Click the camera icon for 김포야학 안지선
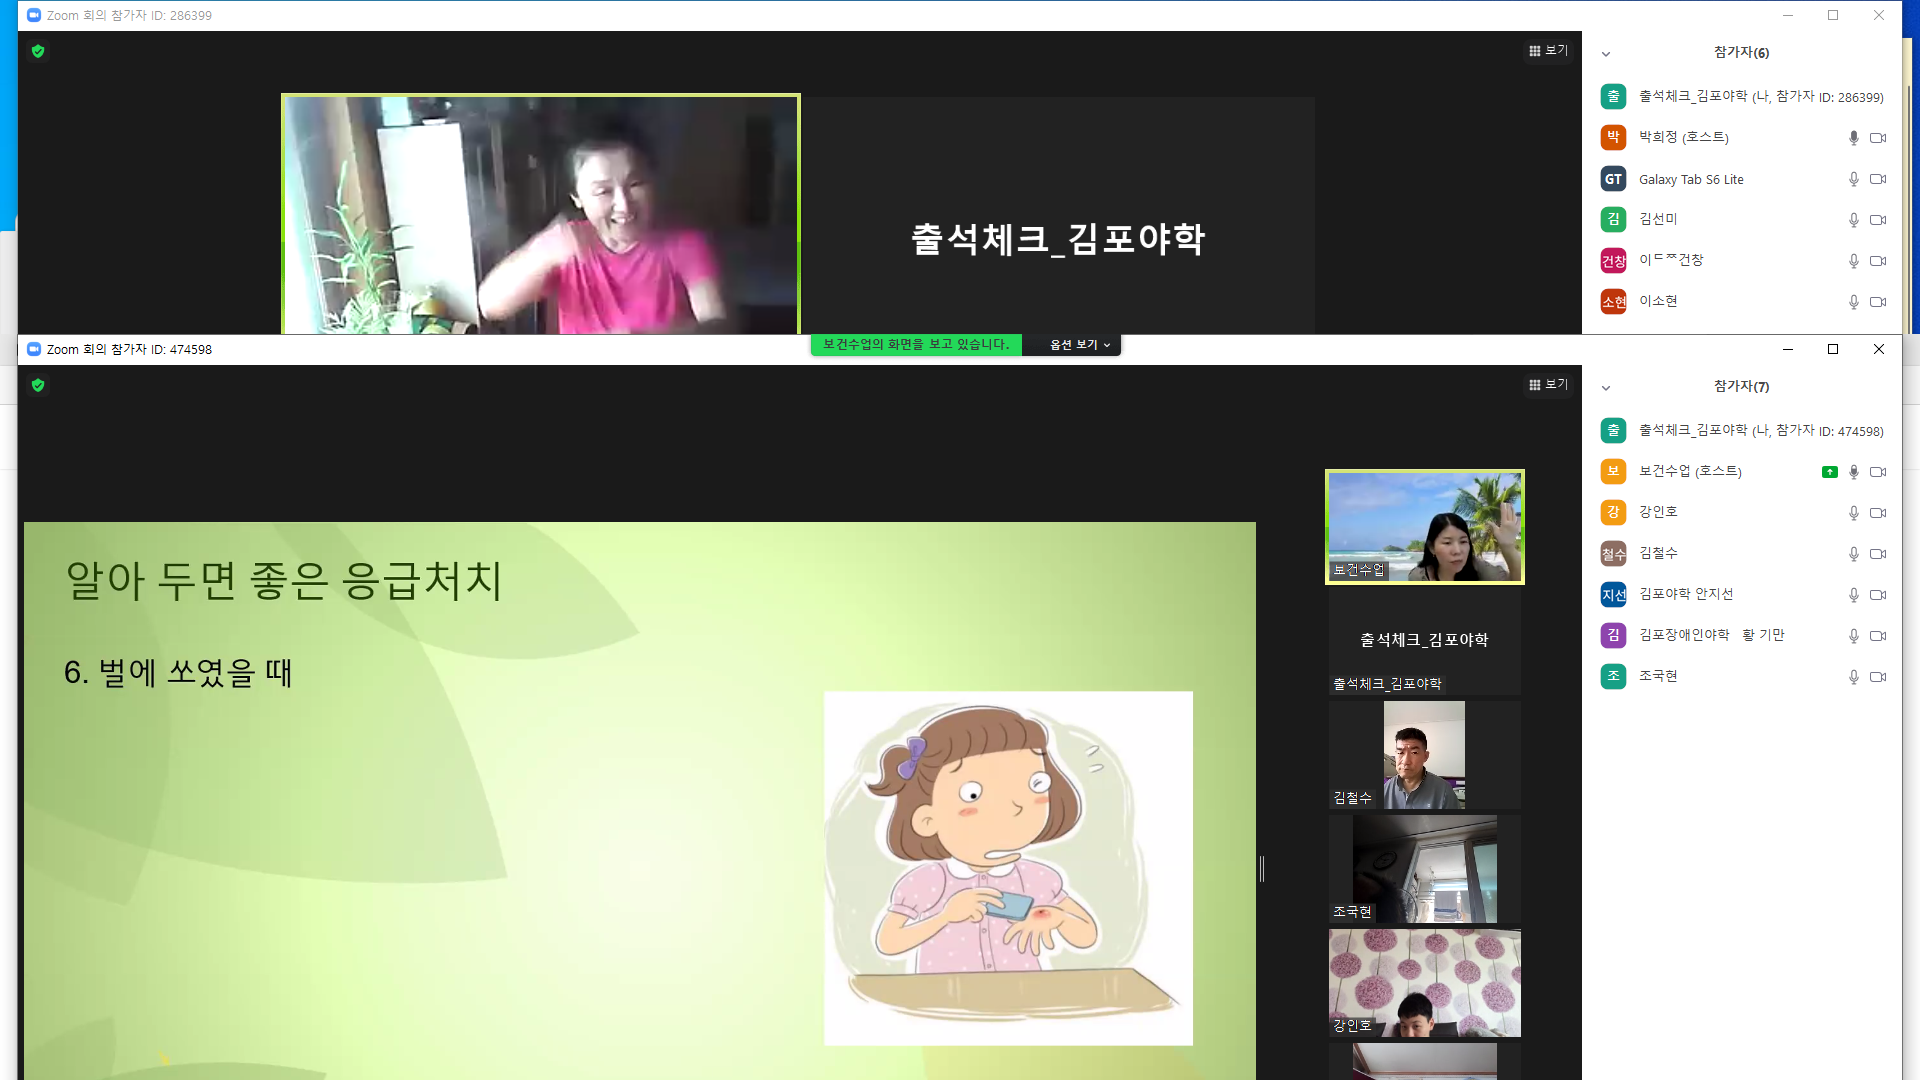The image size is (1920, 1080). [x=1878, y=595]
